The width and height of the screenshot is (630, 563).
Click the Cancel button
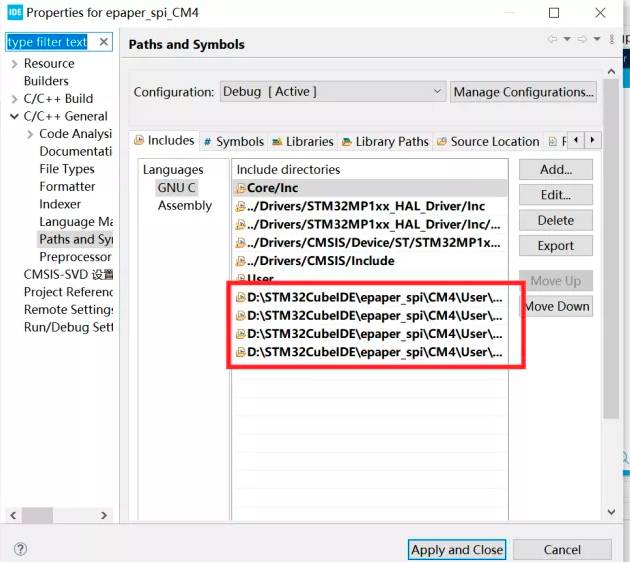(x=562, y=549)
